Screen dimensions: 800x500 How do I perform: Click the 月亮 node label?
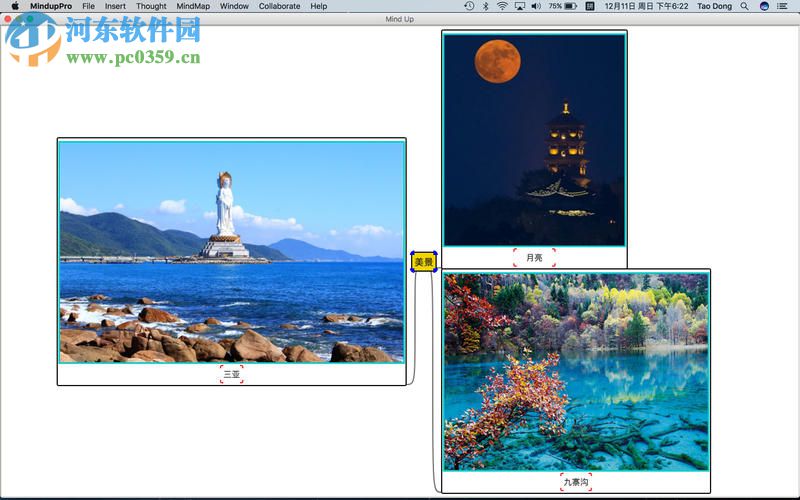[534, 258]
